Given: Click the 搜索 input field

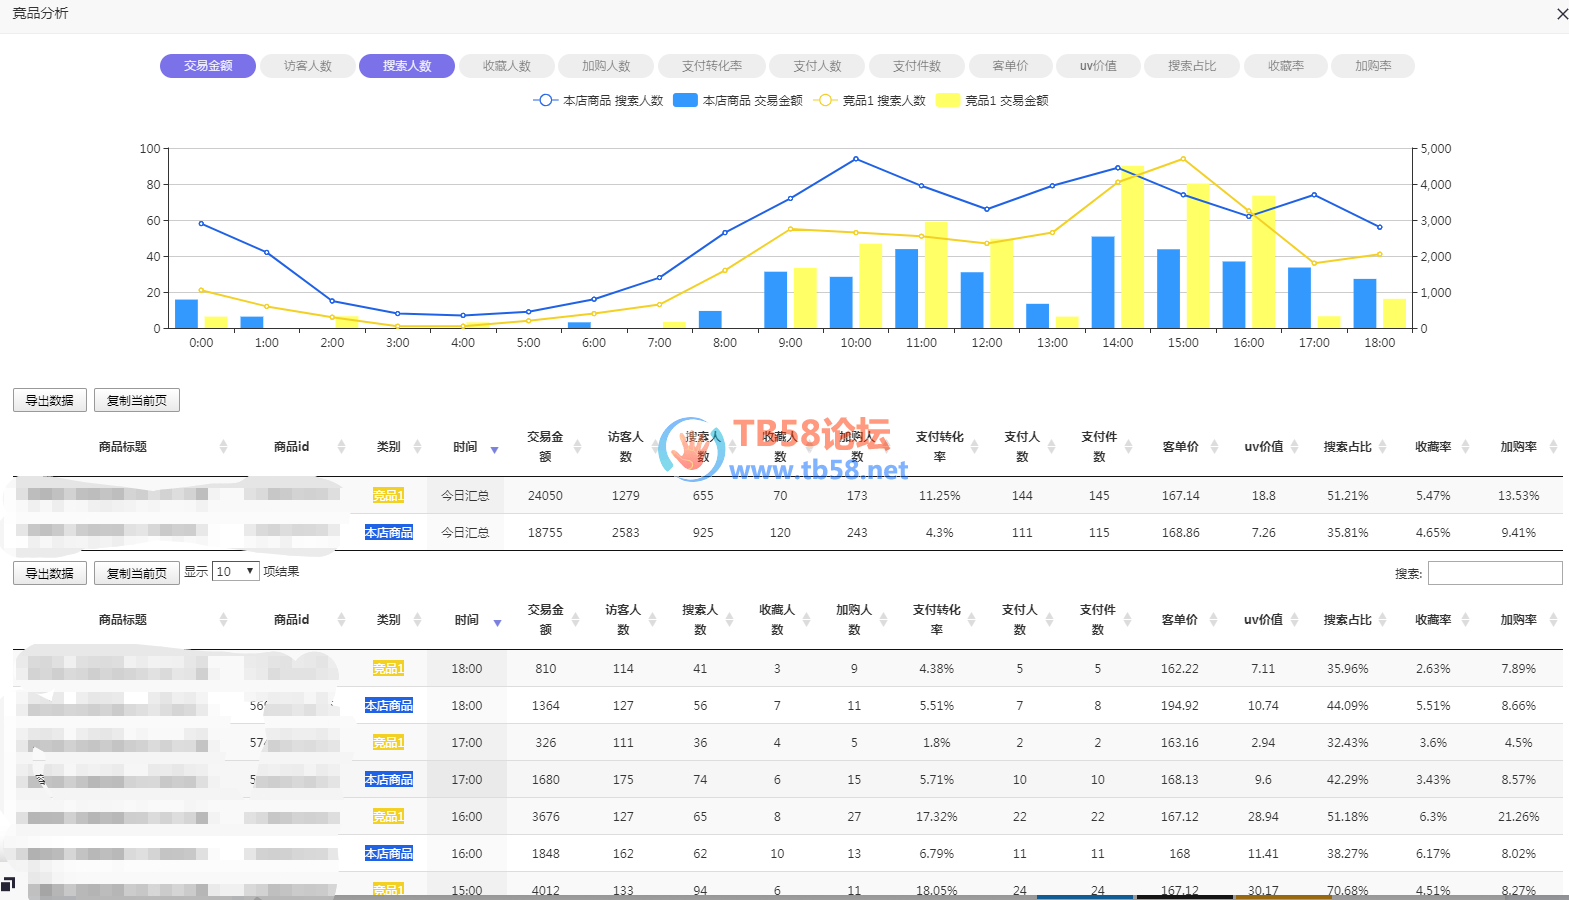Looking at the screenshot, I should 1494,573.
